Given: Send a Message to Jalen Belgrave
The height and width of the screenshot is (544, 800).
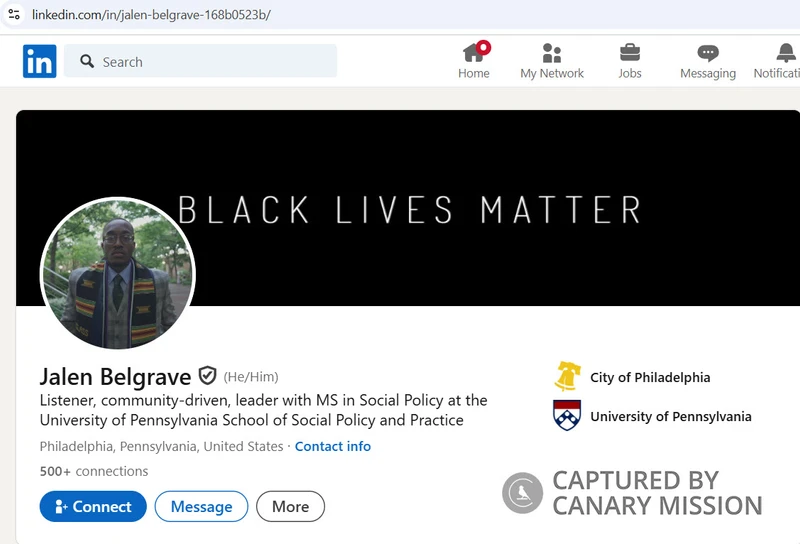Looking at the screenshot, I should 201,506.
